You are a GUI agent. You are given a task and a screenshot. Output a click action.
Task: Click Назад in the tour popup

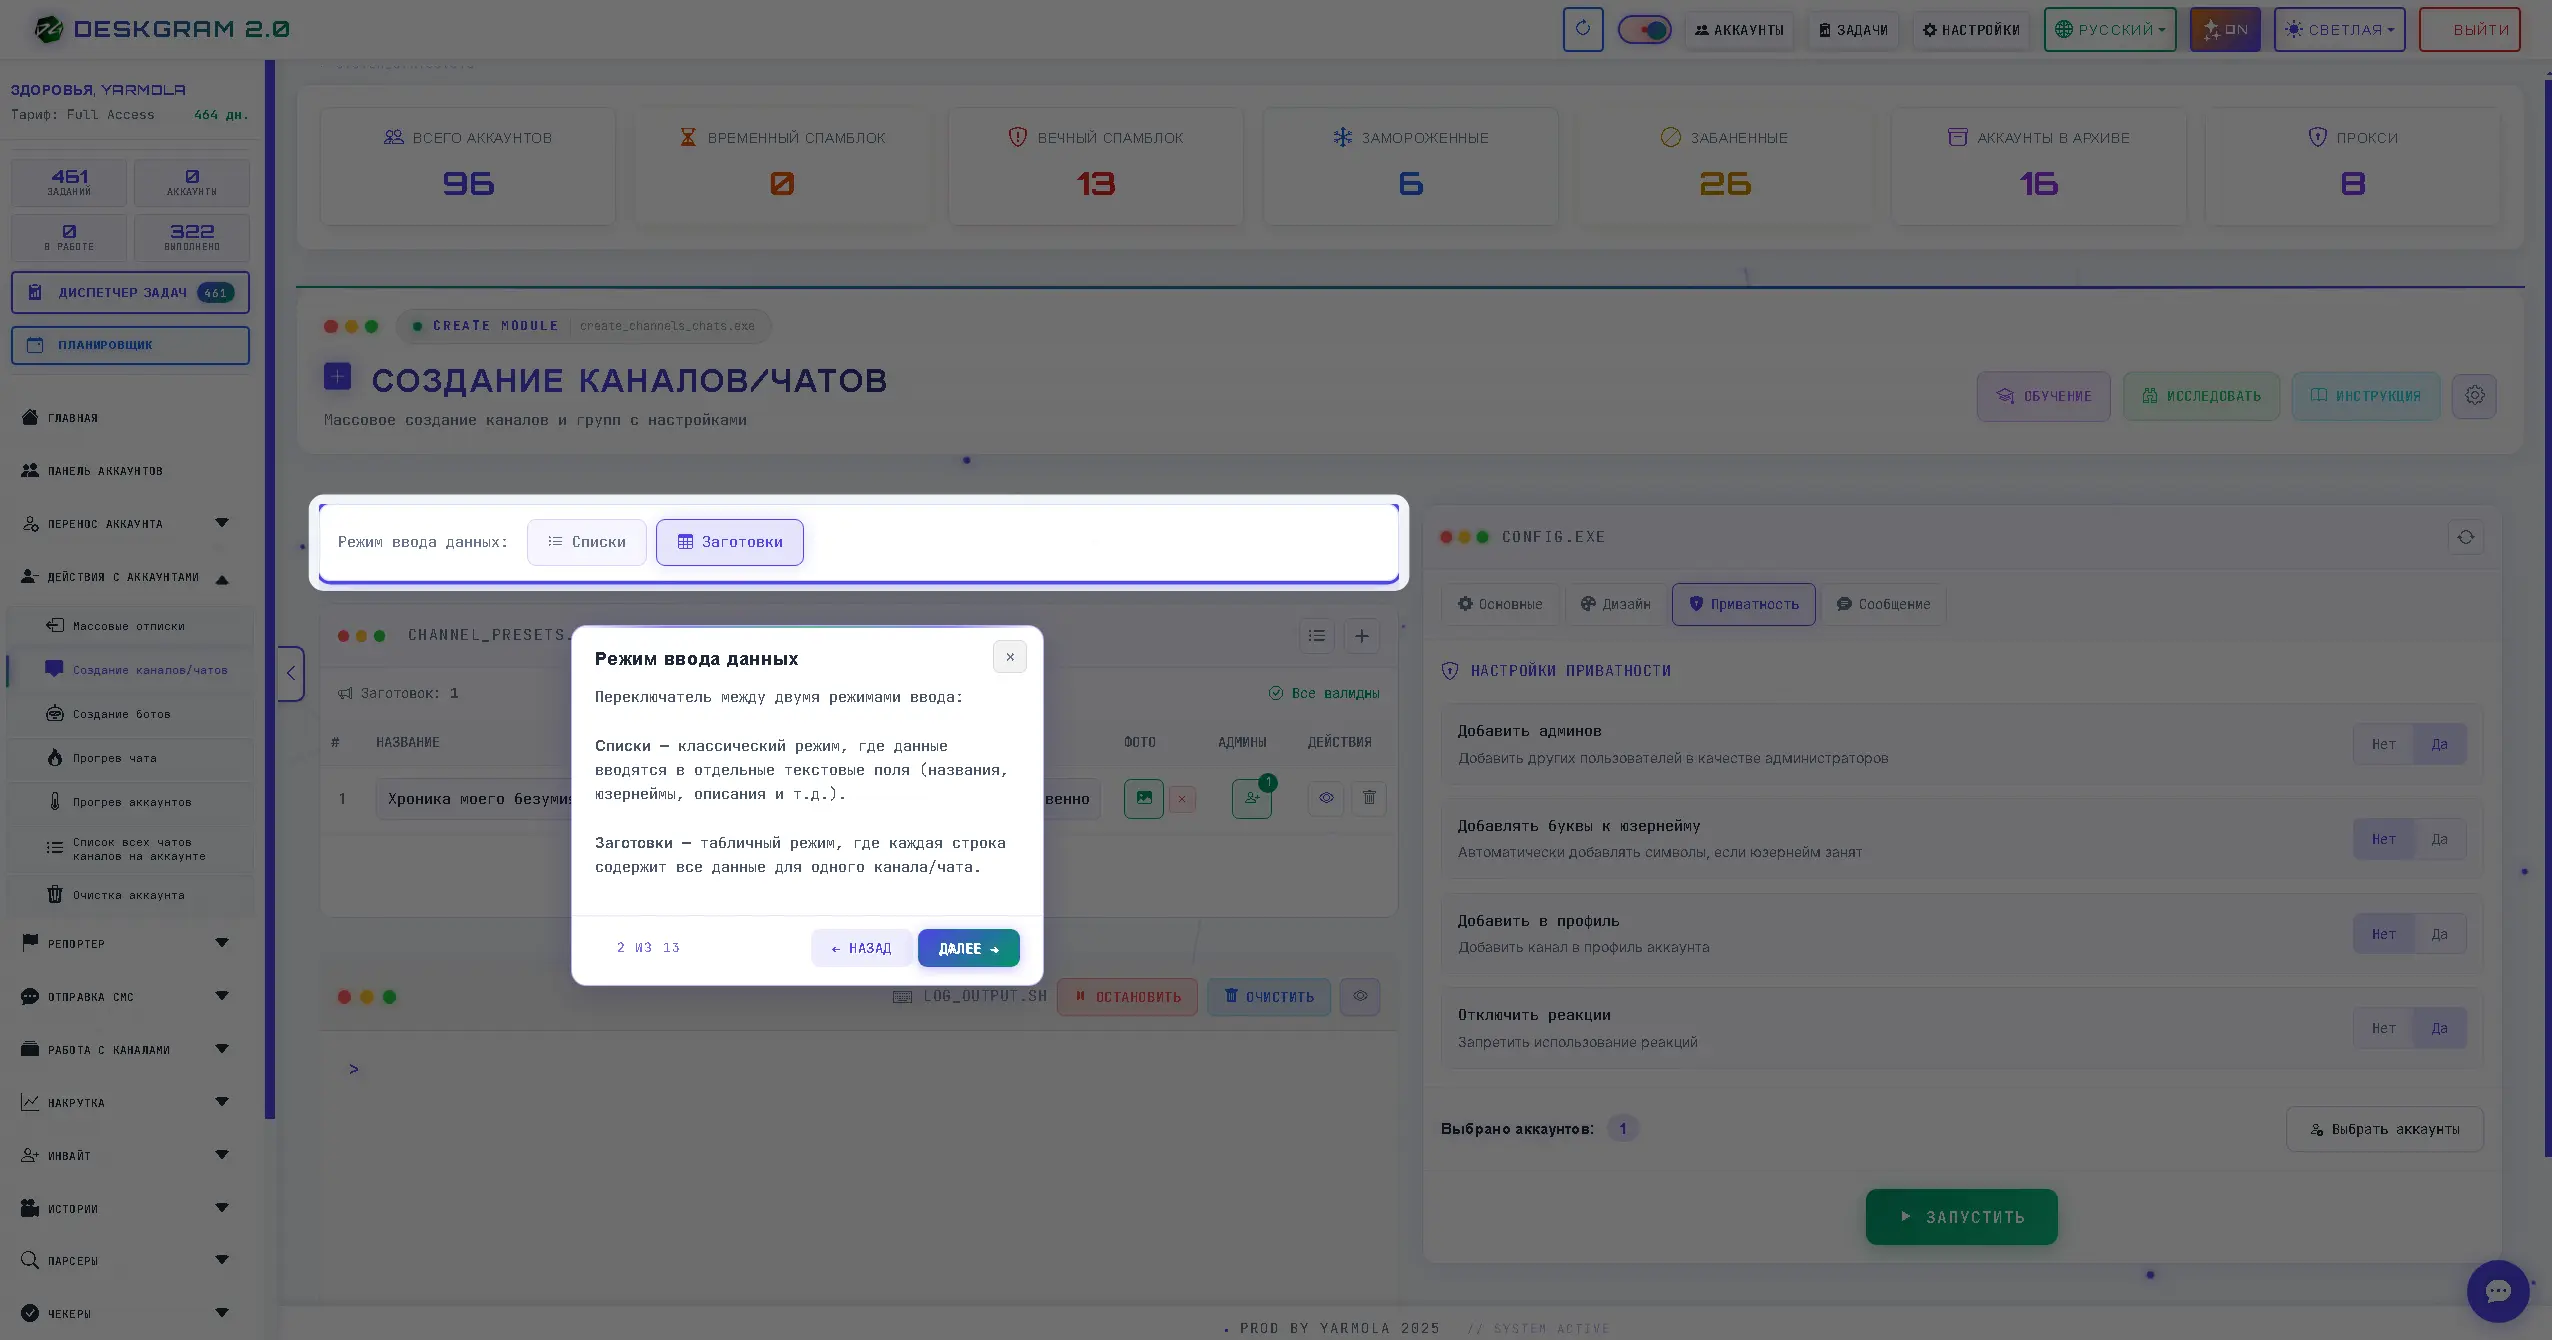[x=861, y=948]
